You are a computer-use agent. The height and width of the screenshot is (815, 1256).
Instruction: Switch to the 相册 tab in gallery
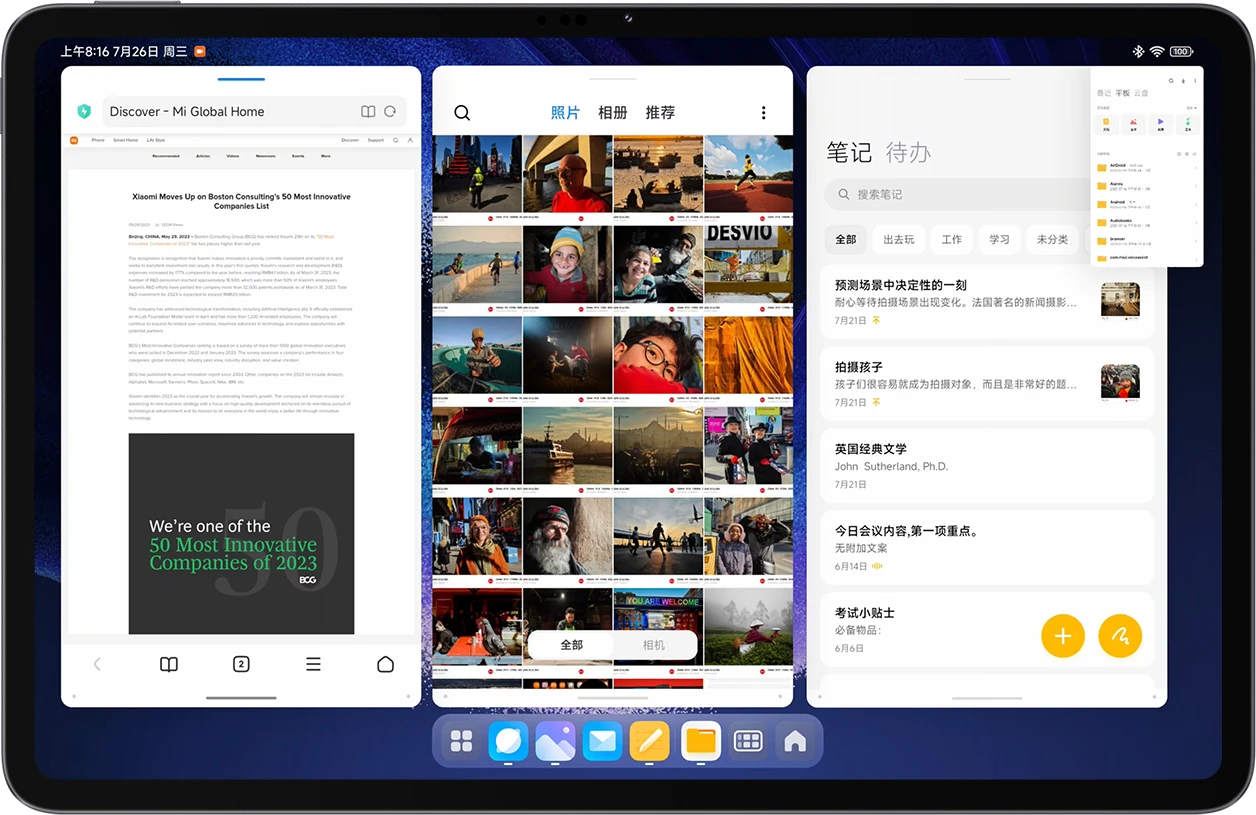pyautogui.click(x=612, y=113)
